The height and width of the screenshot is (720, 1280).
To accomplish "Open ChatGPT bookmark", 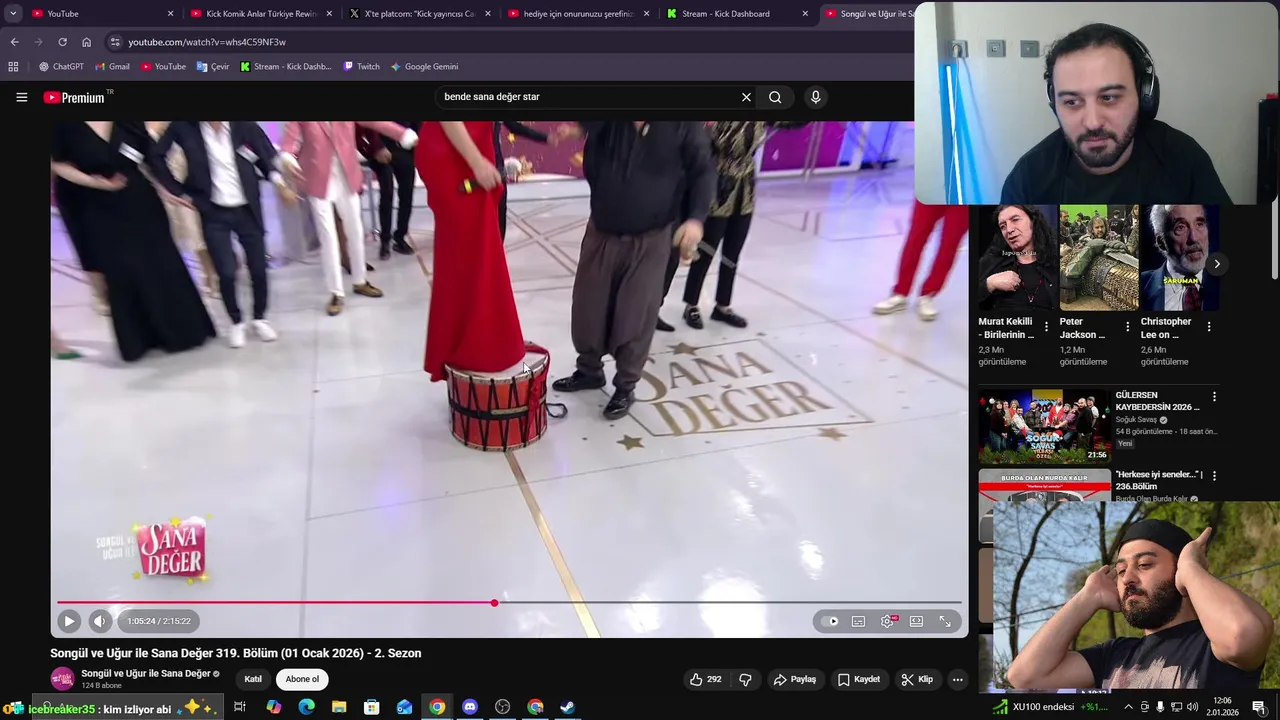I will [x=61, y=66].
